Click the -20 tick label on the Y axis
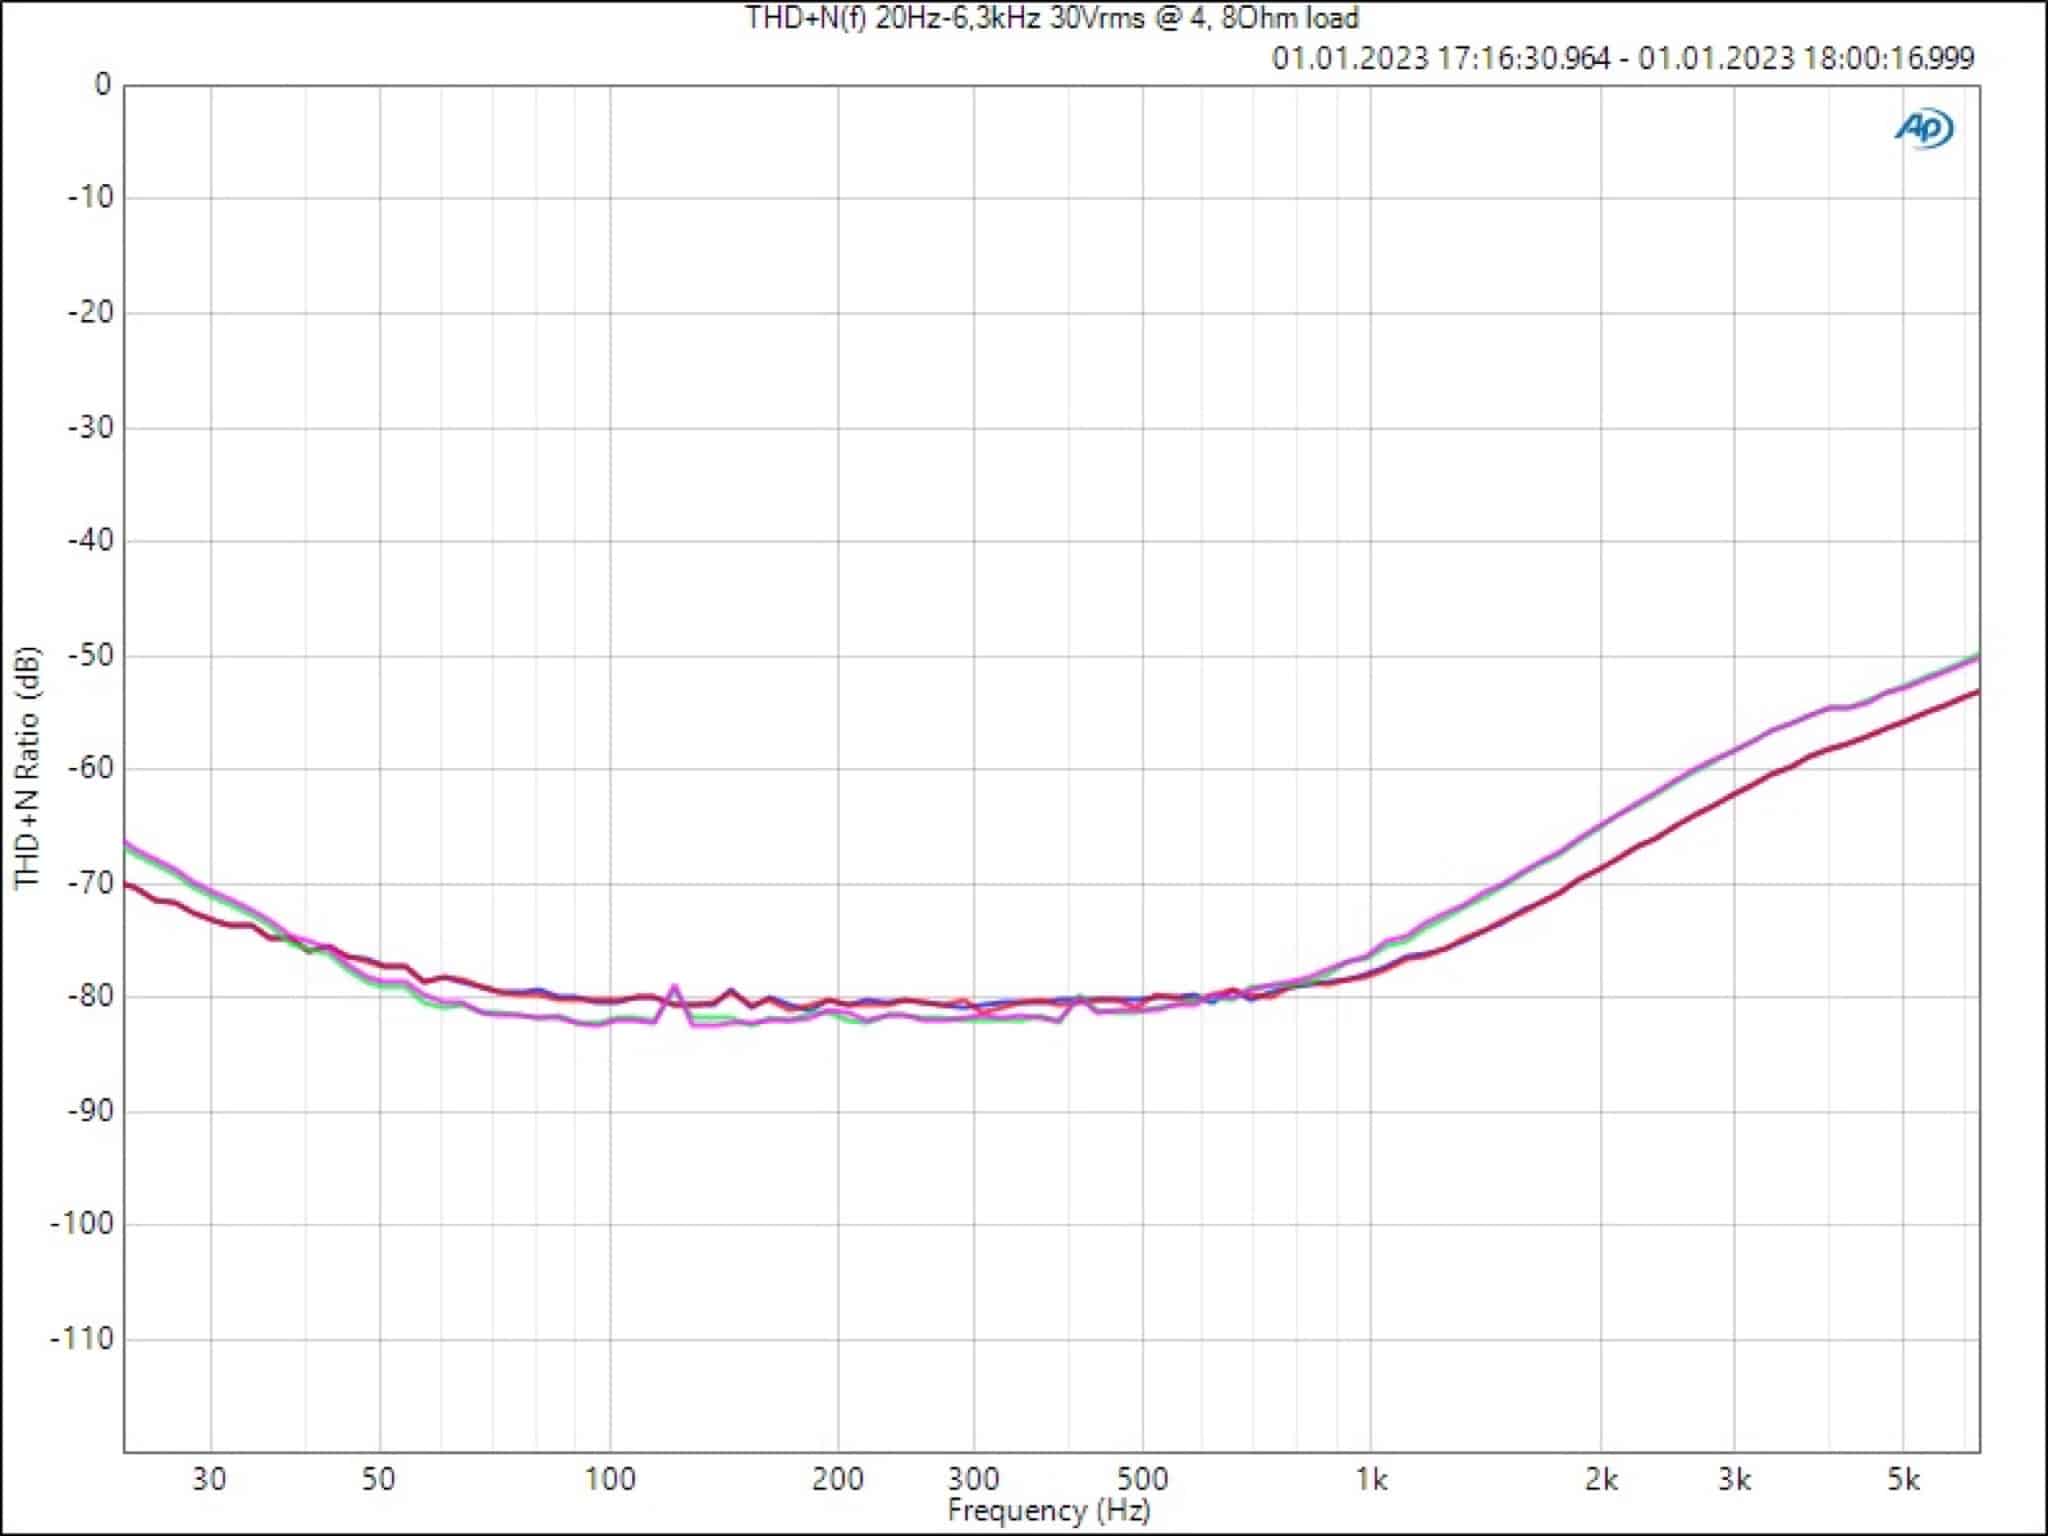This screenshot has width=2048, height=1536. tap(90, 313)
